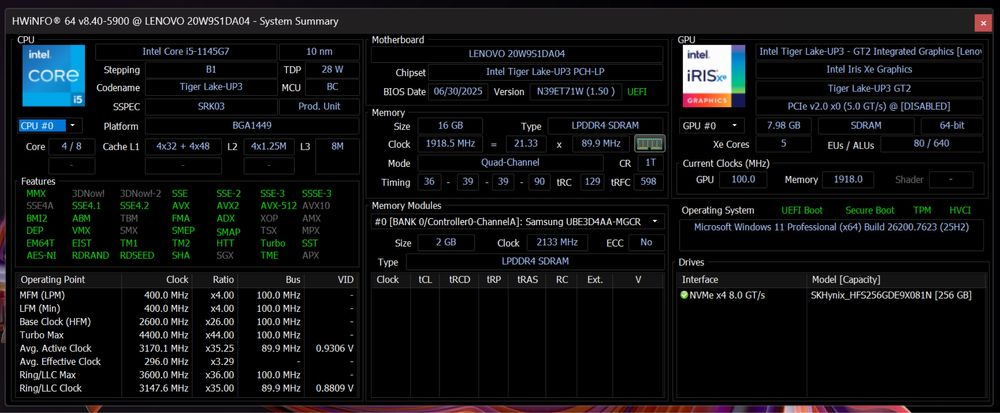Click the L3 cache 8M value
Viewport: 1000px width, 413px height.
(x=337, y=147)
